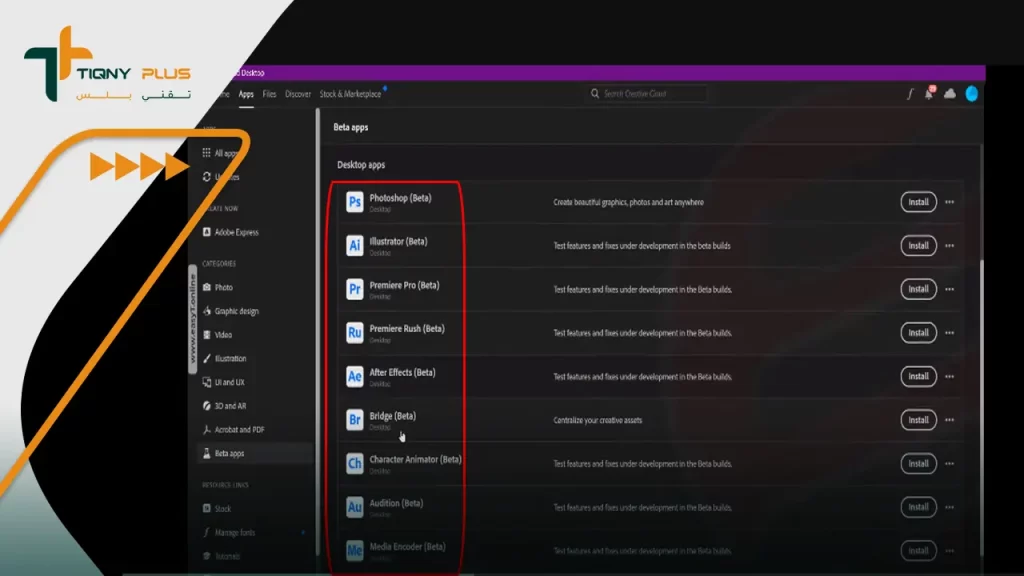Image resolution: width=1024 pixels, height=576 pixels.
Task: Click the Illustrator (Beta) app icon
Action: 354,246
